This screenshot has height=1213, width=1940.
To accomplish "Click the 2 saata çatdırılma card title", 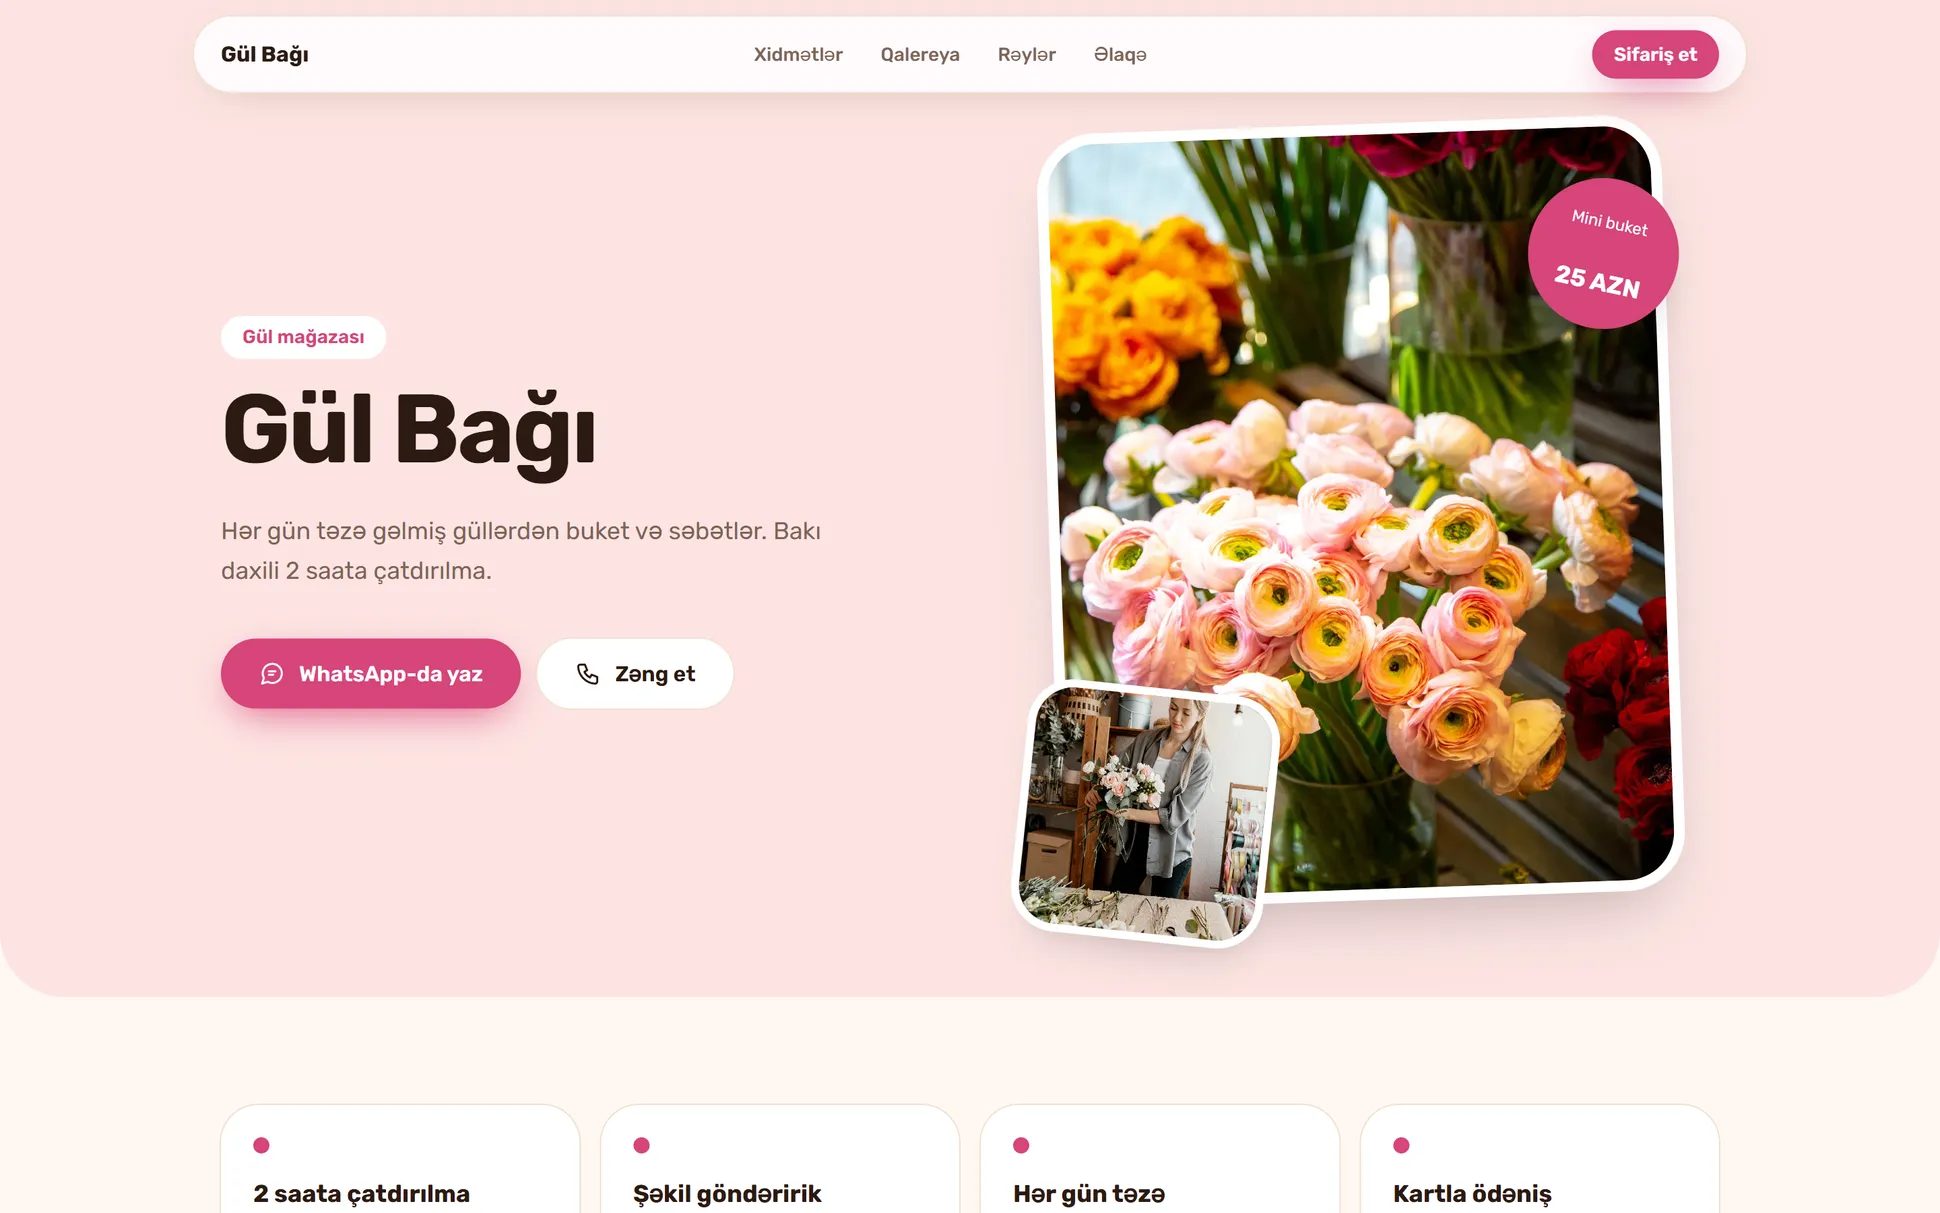I will [362, 1193].
